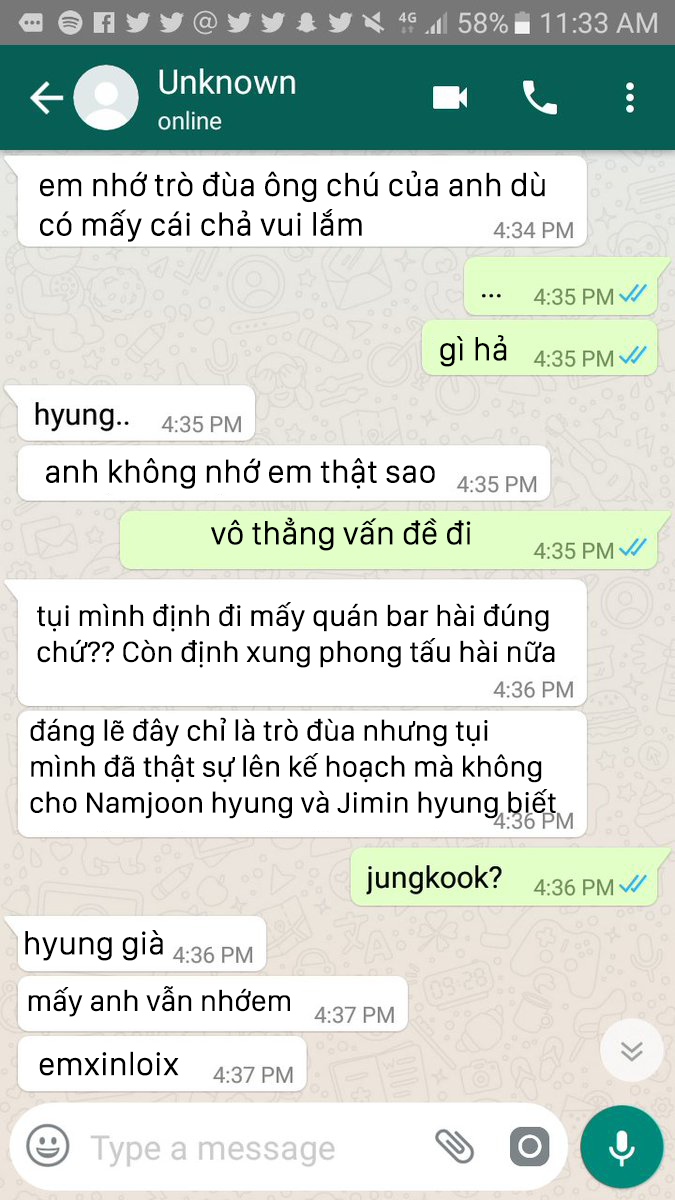Select the 'jungkook?' sent message
The width and height of the screenshot is (675, 1200).
tap(504, 880)
